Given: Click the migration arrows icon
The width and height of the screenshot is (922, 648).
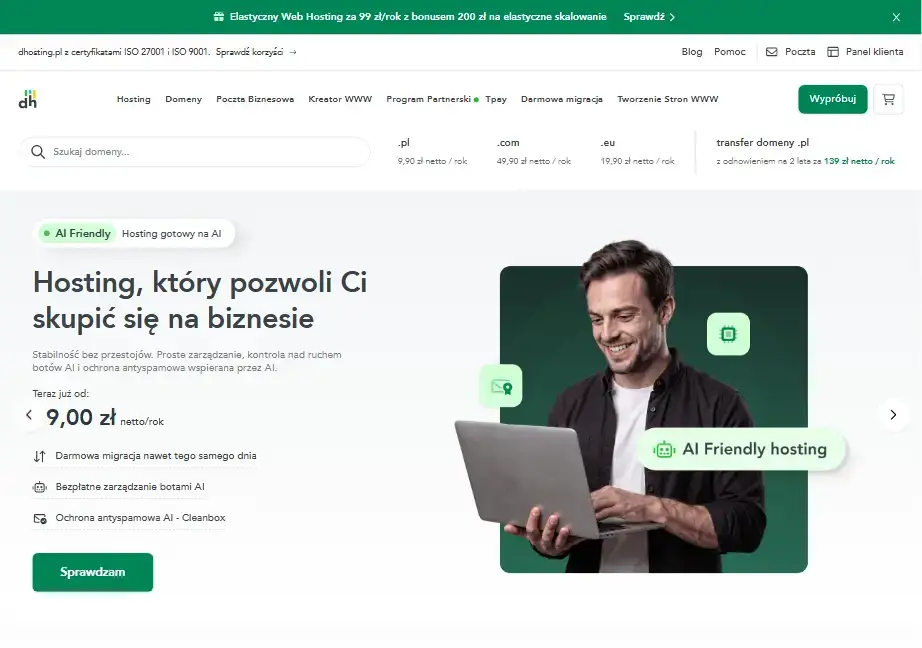Looking at the screenshot, I should tap(39, 456).
